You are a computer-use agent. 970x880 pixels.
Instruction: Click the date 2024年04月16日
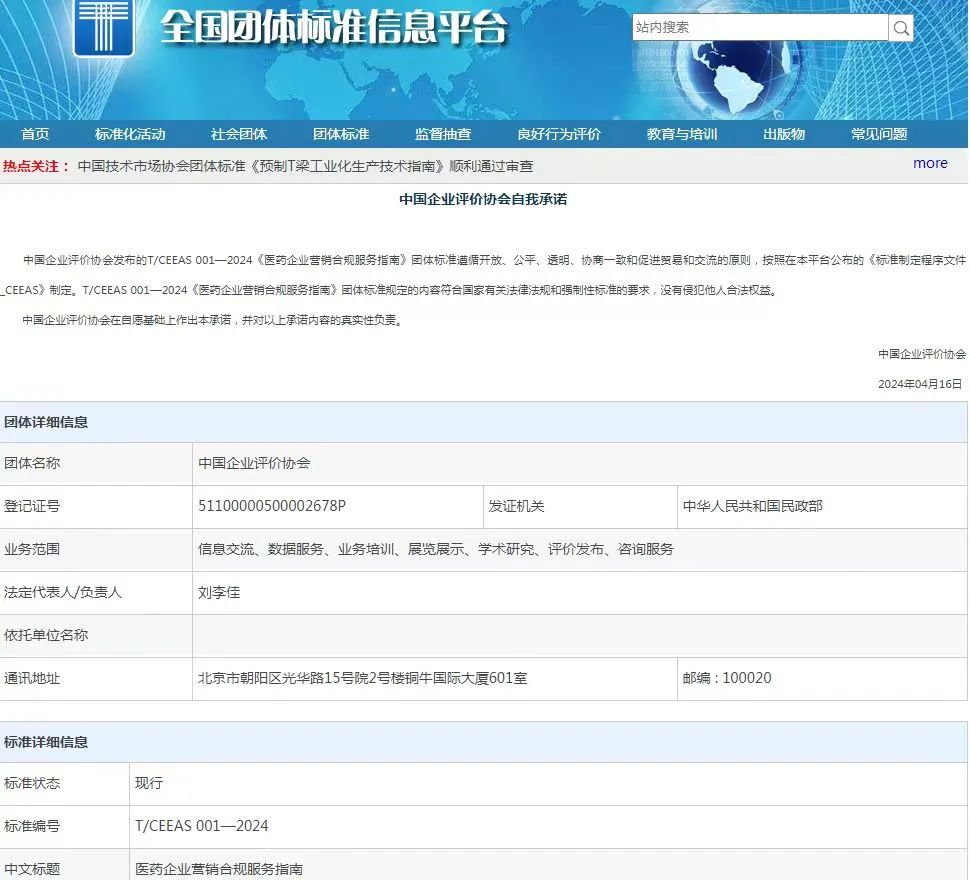(x=920, y=384)
